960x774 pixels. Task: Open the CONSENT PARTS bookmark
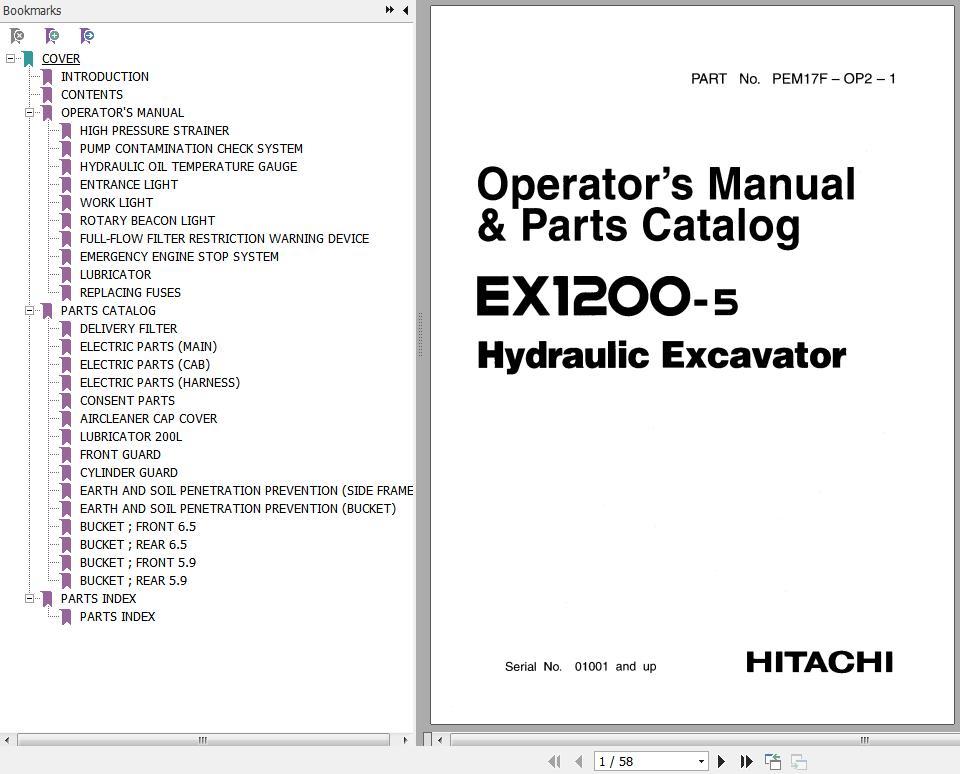(127, 400)
